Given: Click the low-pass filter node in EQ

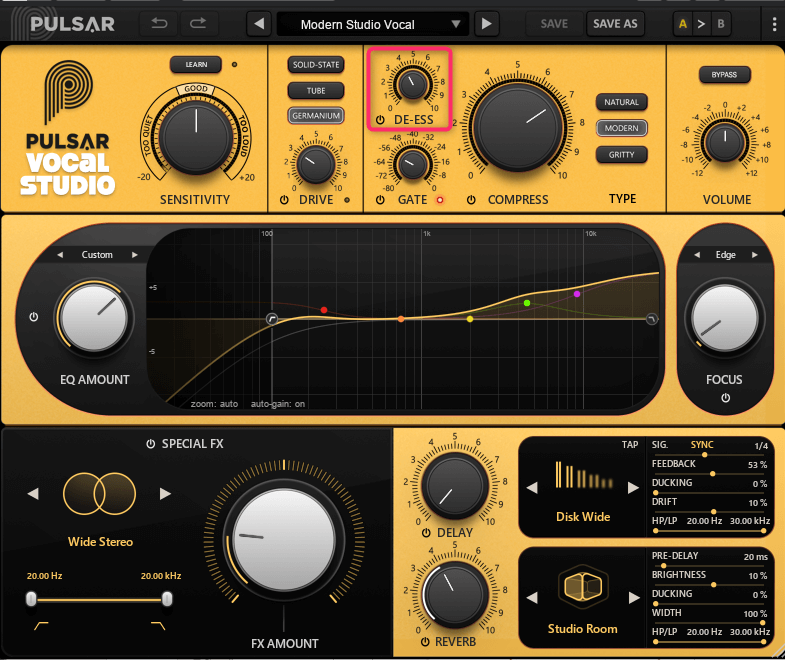Looking at the screenshot, I should pos(651,319).
